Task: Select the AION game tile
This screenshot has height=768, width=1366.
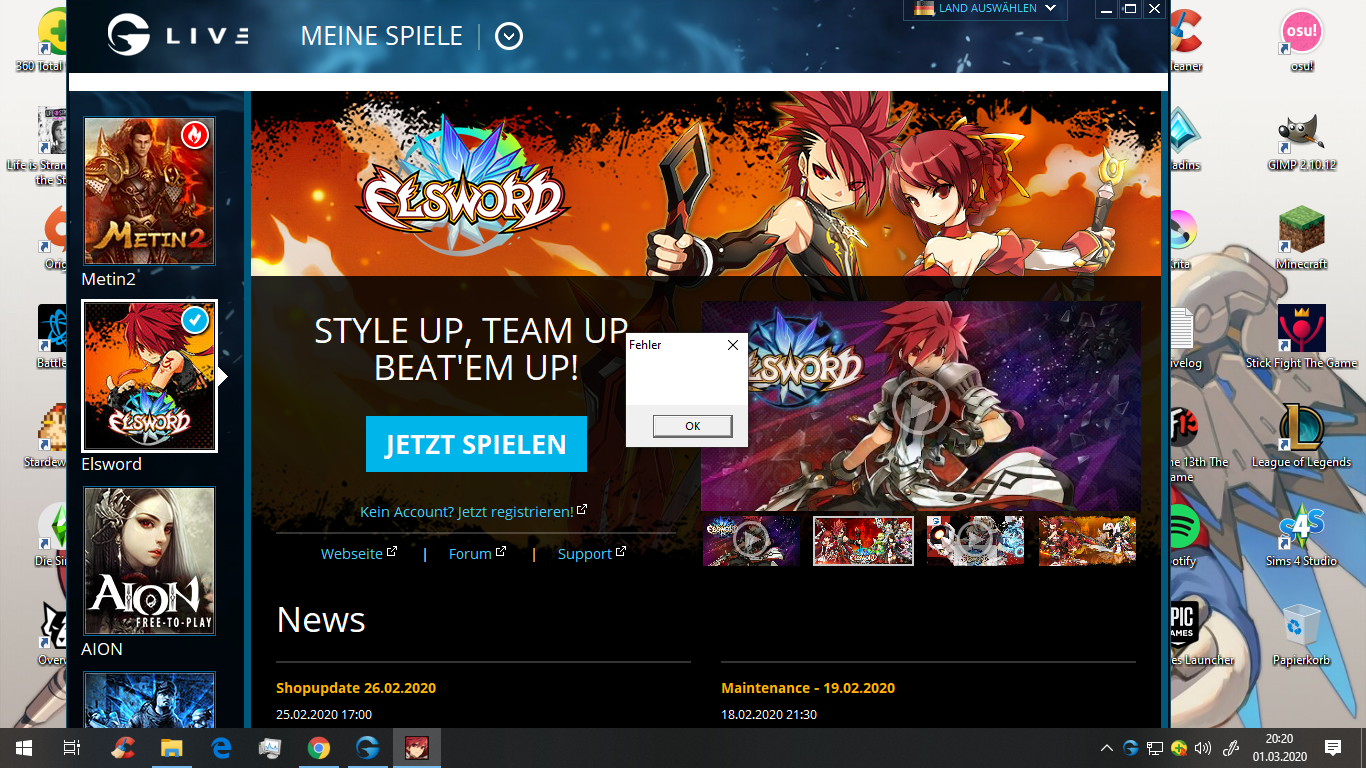Action: (149, 561)
